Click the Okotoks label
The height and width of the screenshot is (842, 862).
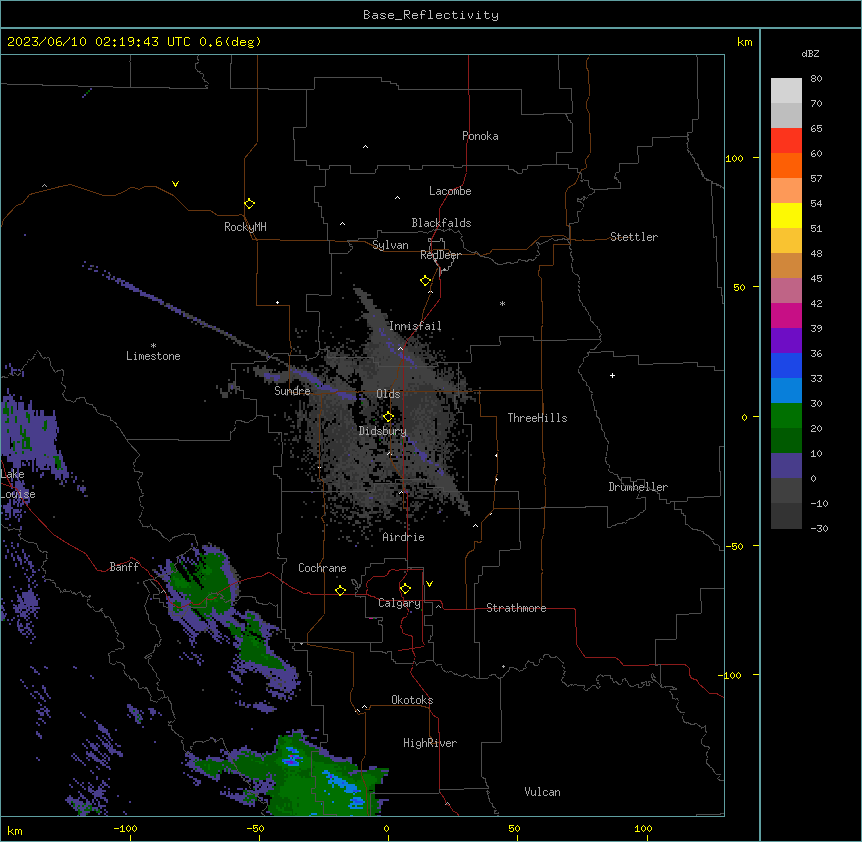(x=412, y=700)
